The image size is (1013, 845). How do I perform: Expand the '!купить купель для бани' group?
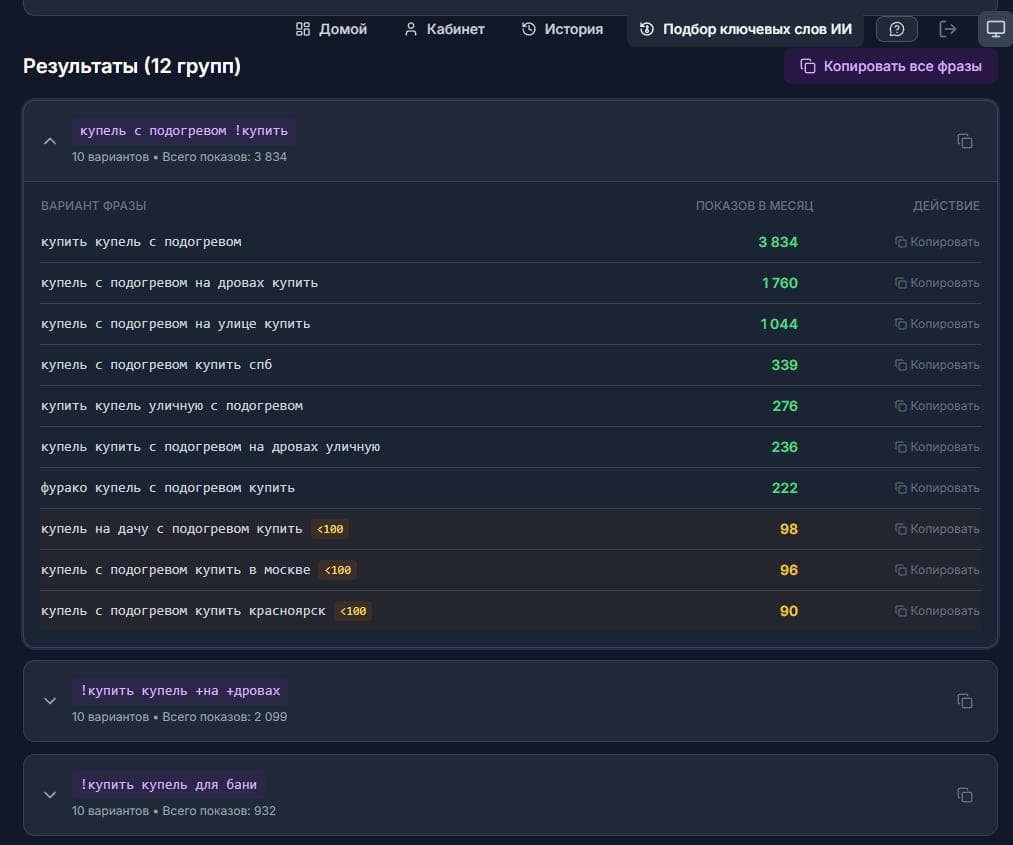point(50,795)
